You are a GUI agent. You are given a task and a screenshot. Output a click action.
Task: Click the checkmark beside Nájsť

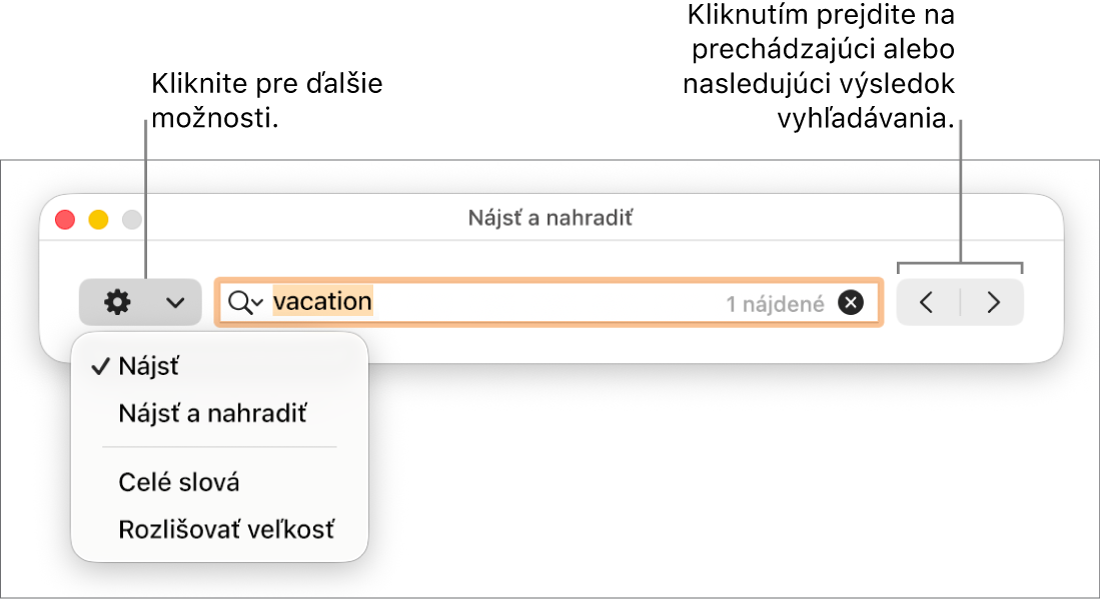coord(101,366)
